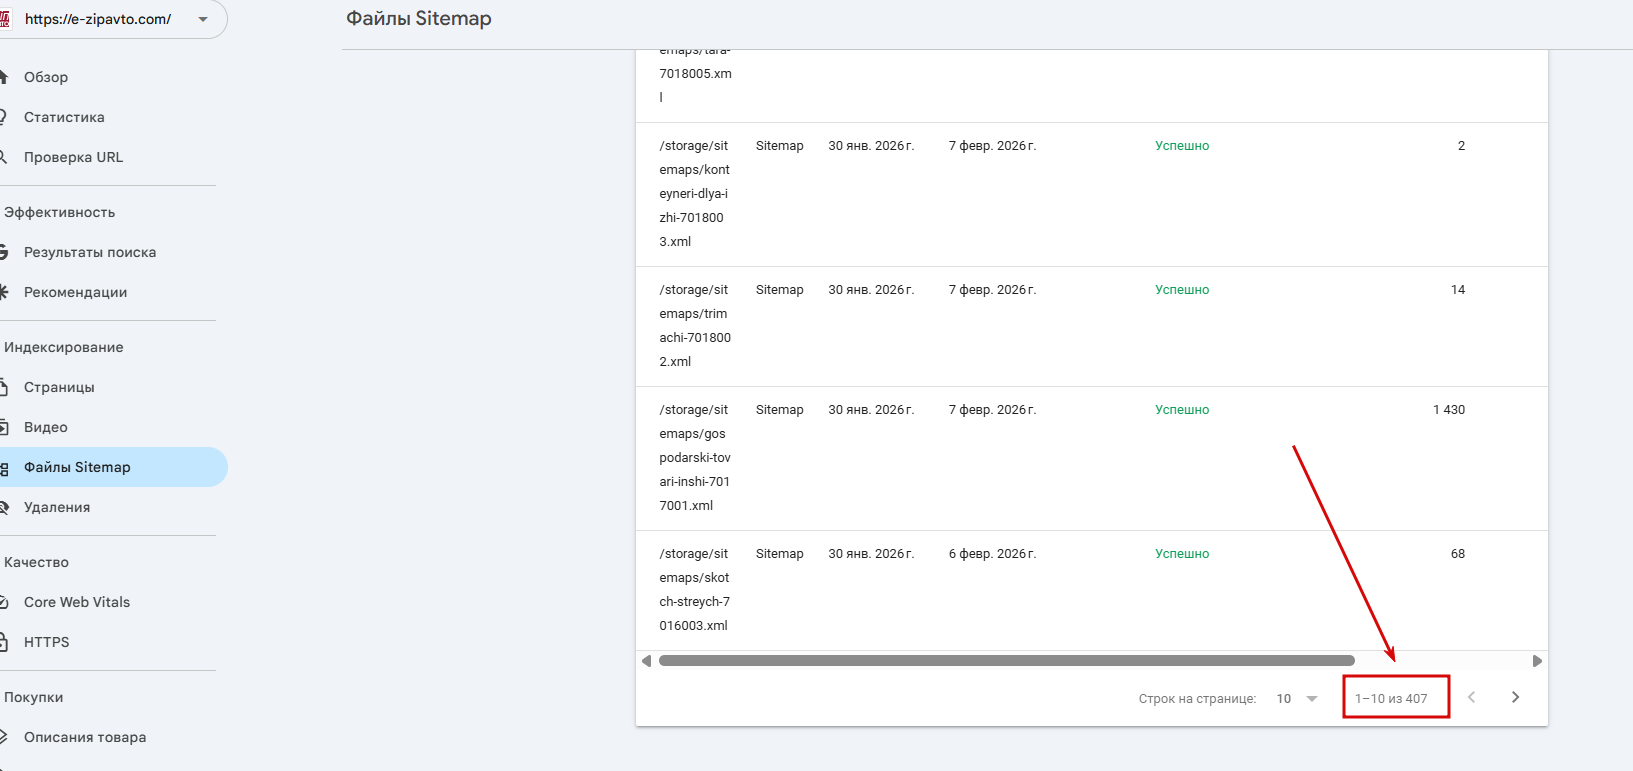Open Product descriptions section
The height and width of the screenshot is (771, 1633).
coord(85,737)
